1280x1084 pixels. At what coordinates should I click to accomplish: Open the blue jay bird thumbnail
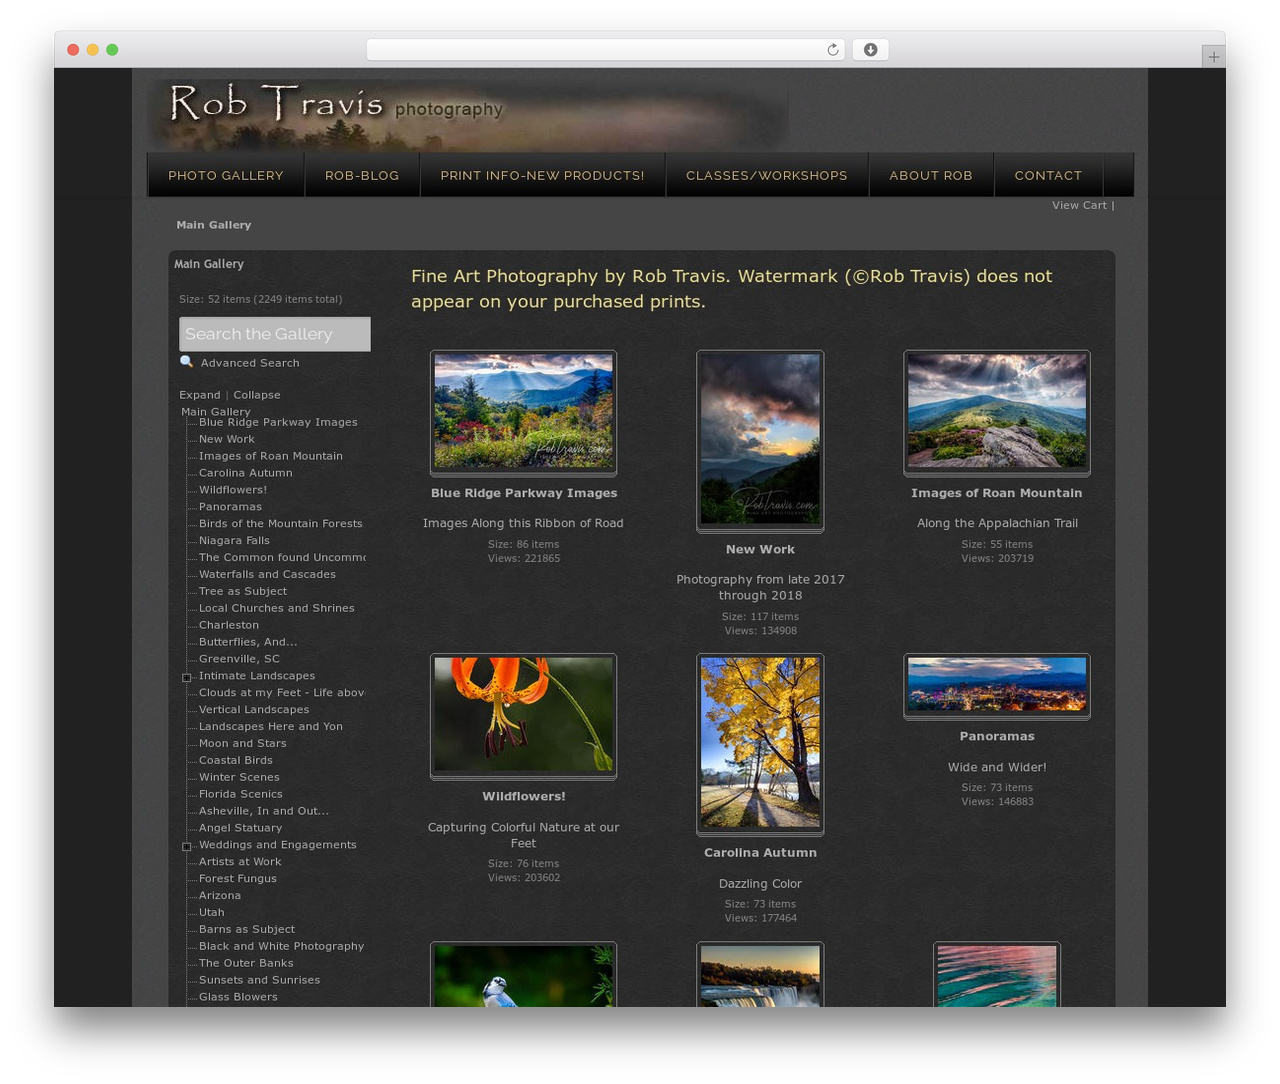point(523,975)
